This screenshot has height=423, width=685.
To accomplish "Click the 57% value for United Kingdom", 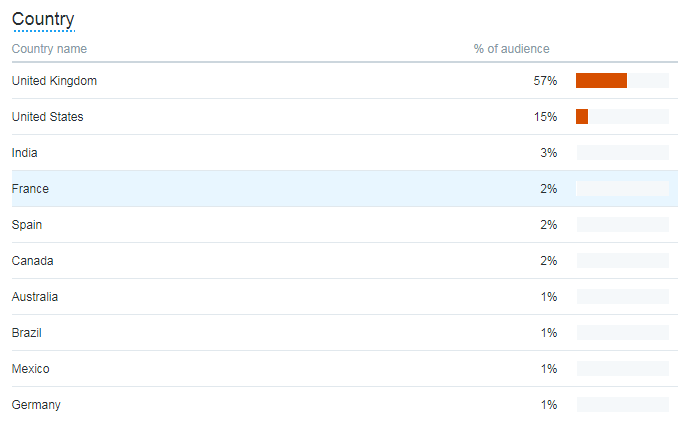I will (545, 81).
